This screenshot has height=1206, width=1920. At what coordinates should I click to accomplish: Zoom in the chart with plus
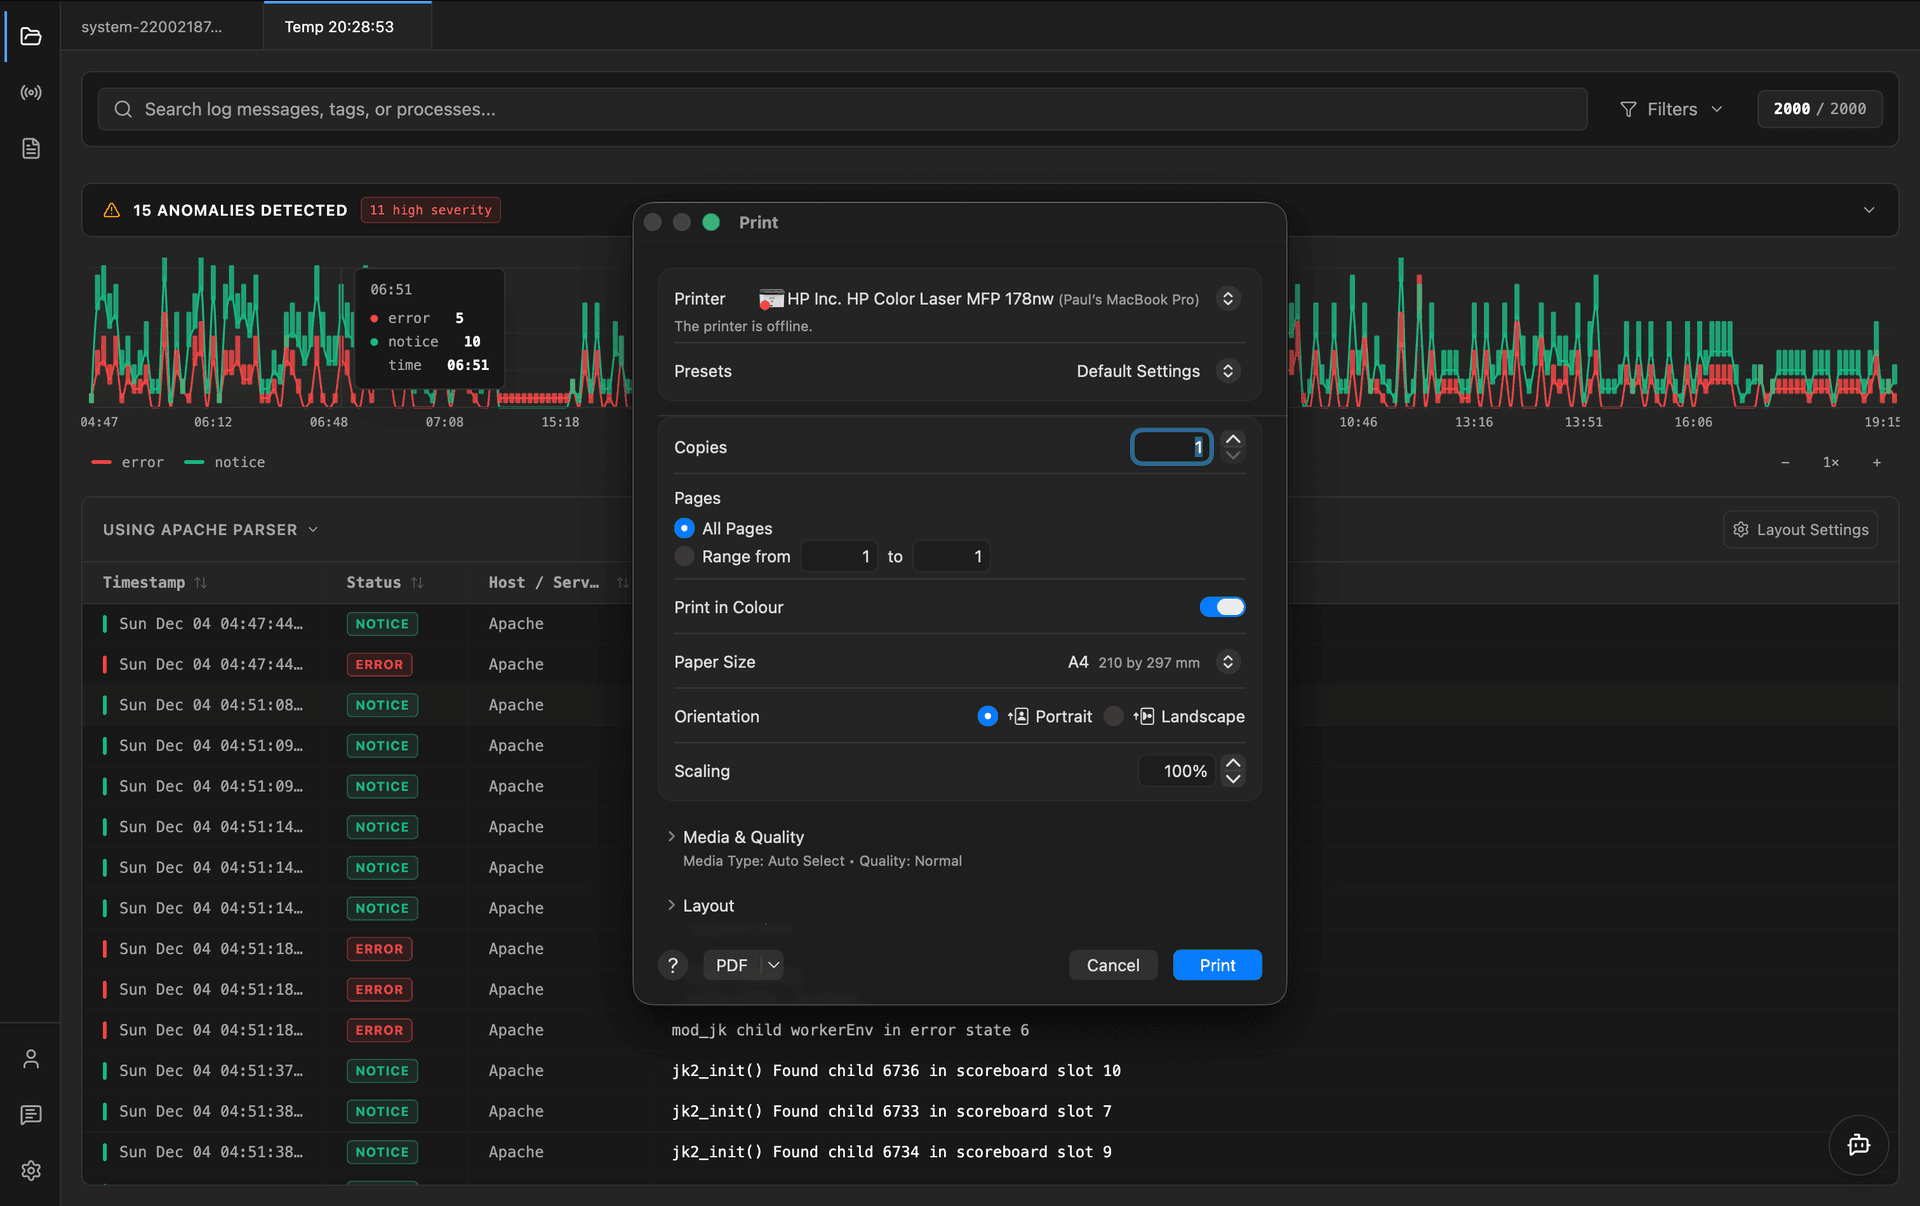[x=1877, y=462]
